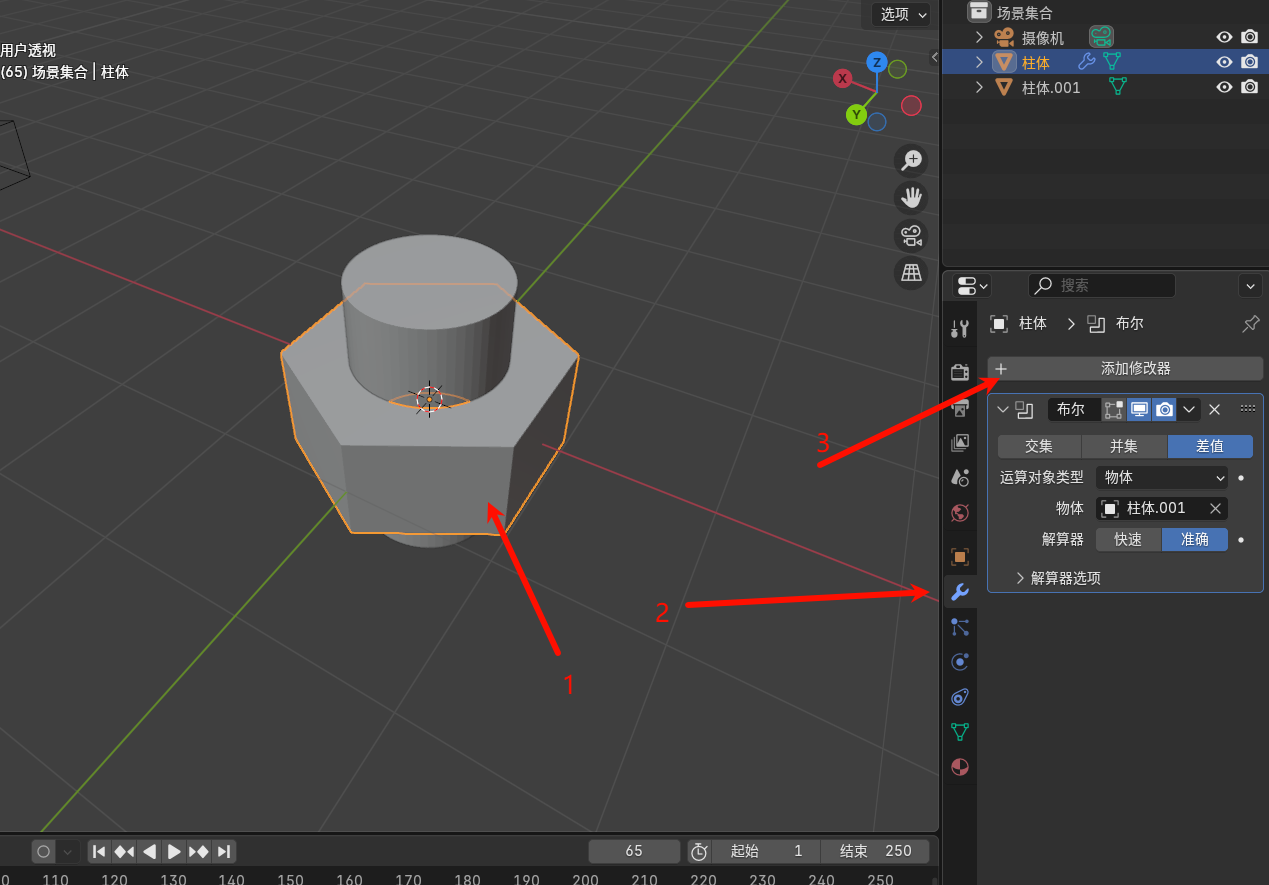
Task: Open the Physics properties tab
Action: tap(960, 662)
